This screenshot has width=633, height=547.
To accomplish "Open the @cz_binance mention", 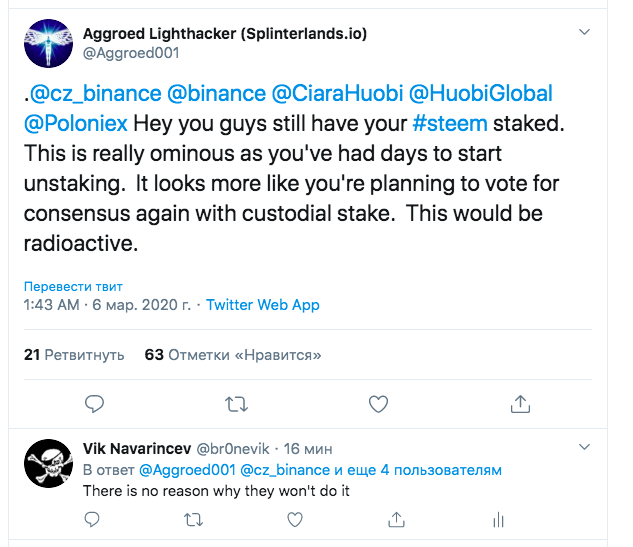I will tap(96, 93).
